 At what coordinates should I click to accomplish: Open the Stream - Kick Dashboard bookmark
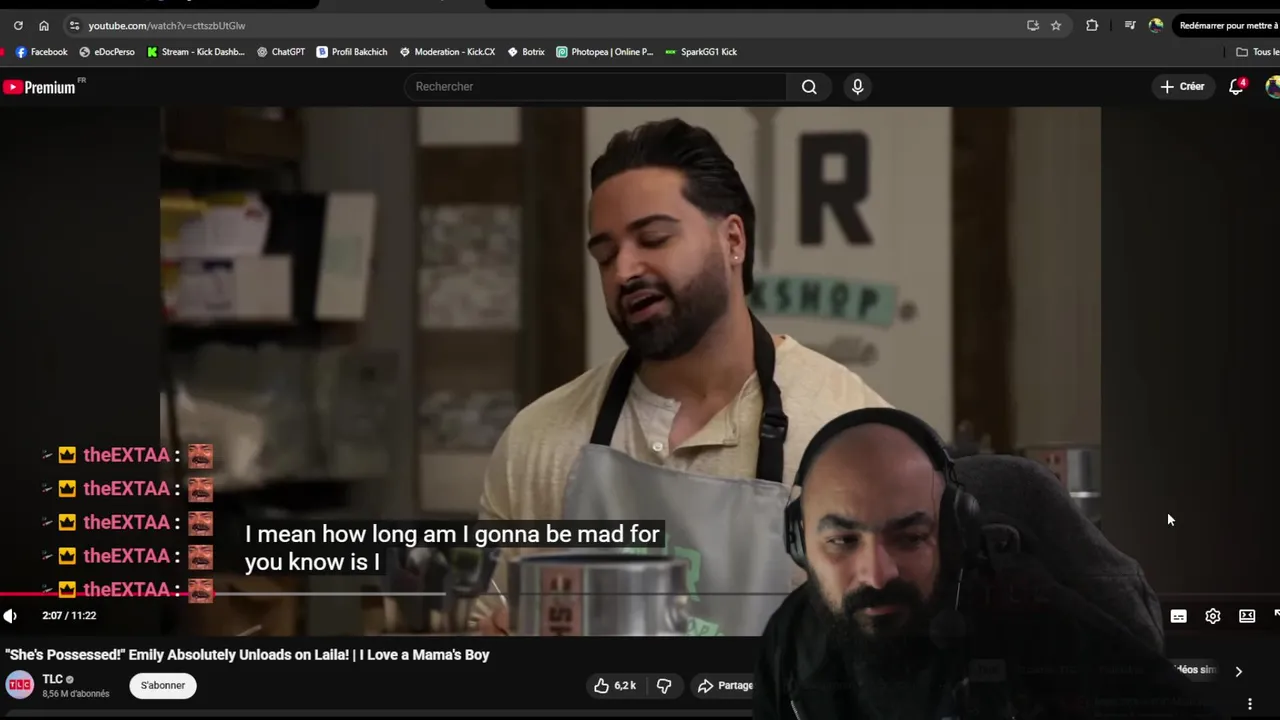tap(196, 52)
